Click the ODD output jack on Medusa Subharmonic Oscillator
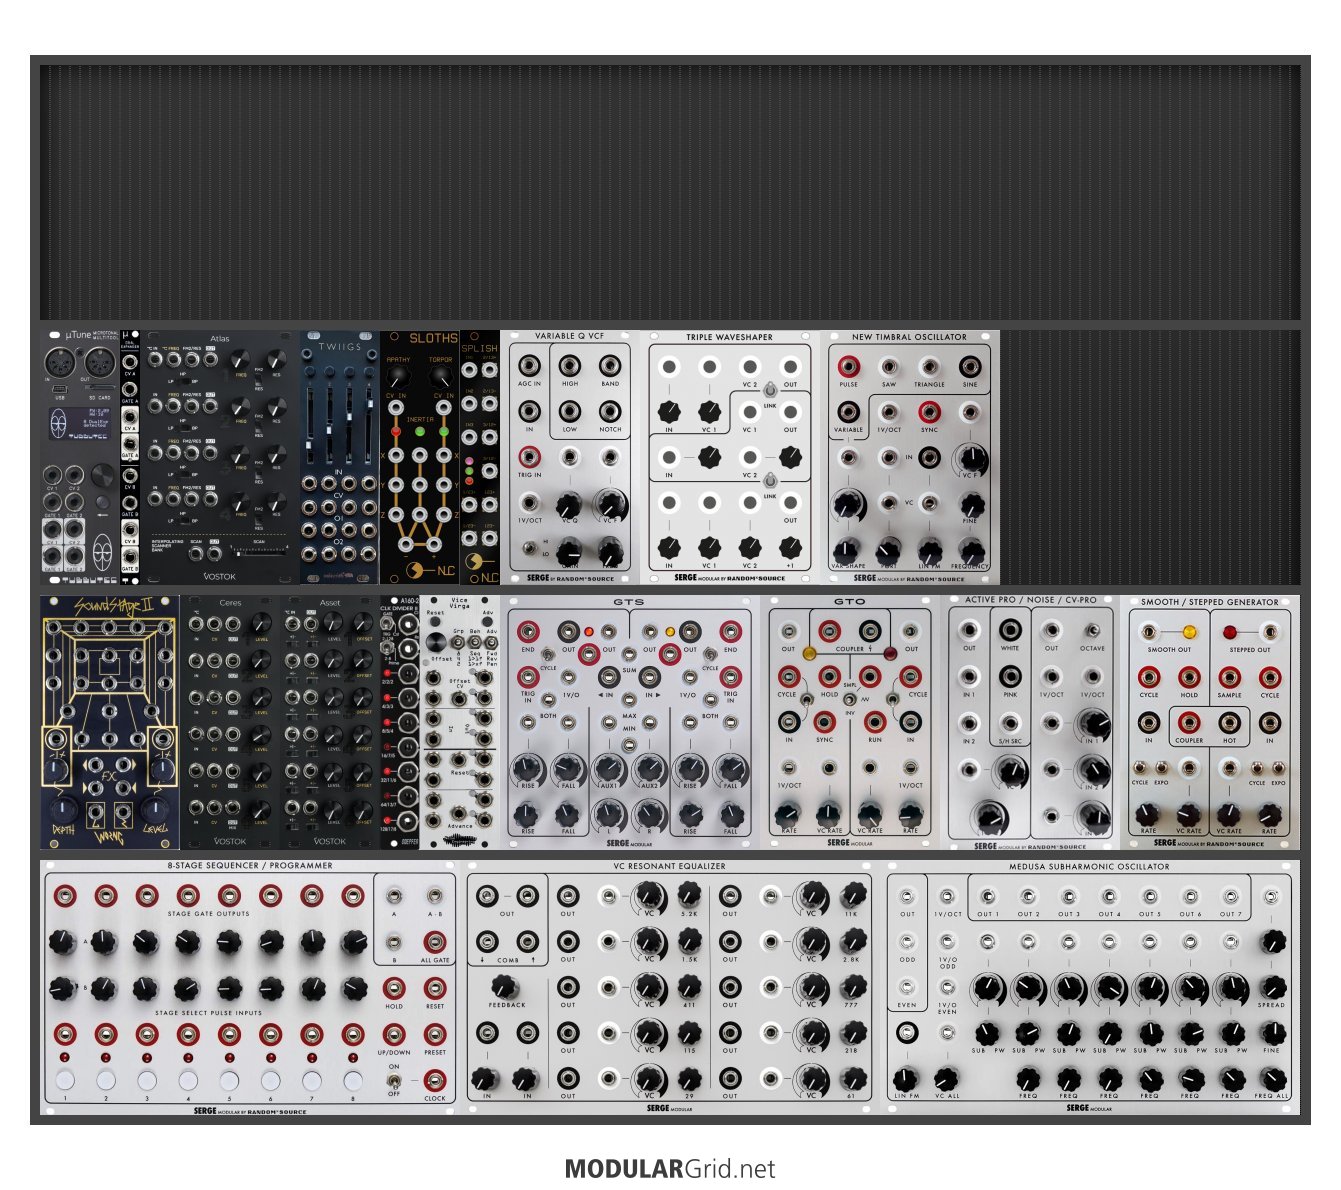The height and width of the screenshot is (1190, 1341). tap(907, 941)
